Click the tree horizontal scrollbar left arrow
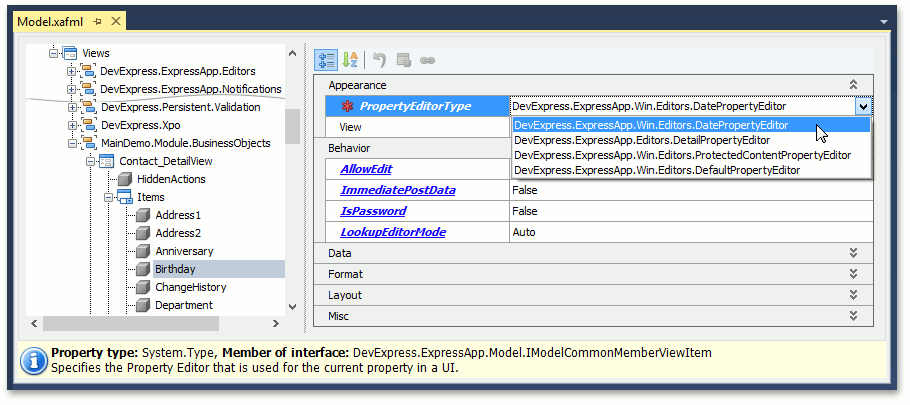Image resolution: width=910 pixels, height=405 pixels. pos(34,323)
